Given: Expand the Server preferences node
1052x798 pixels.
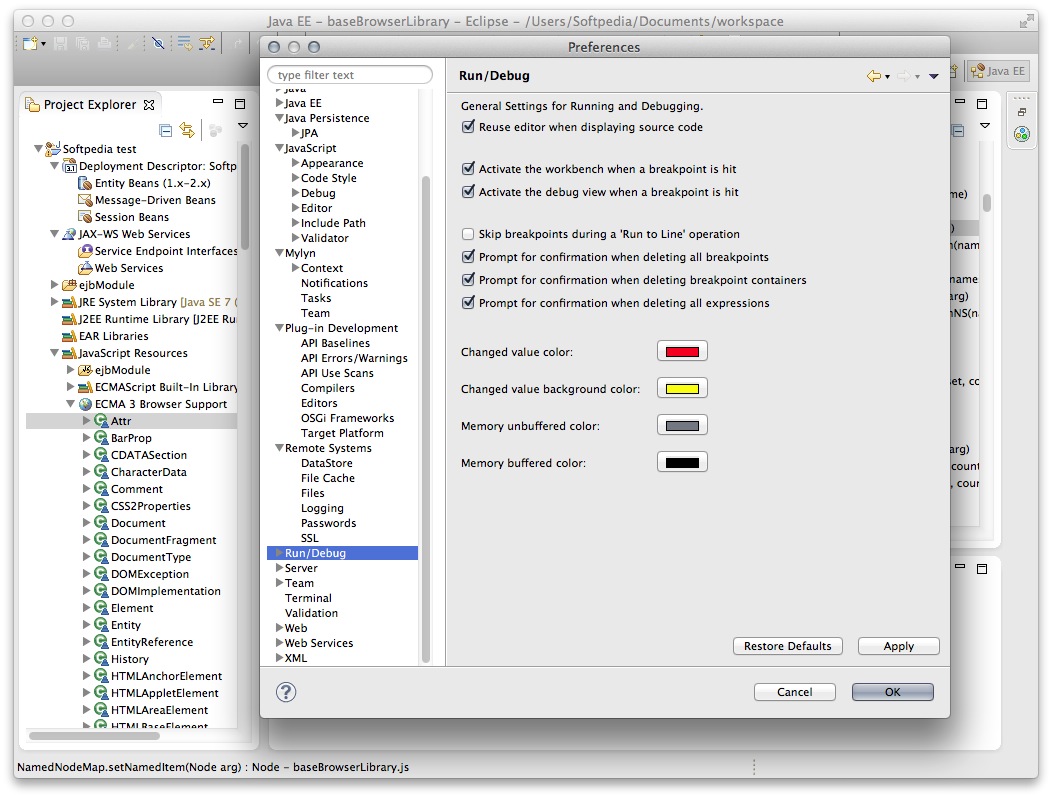Looking at the screenshot, I should point(280,568).
